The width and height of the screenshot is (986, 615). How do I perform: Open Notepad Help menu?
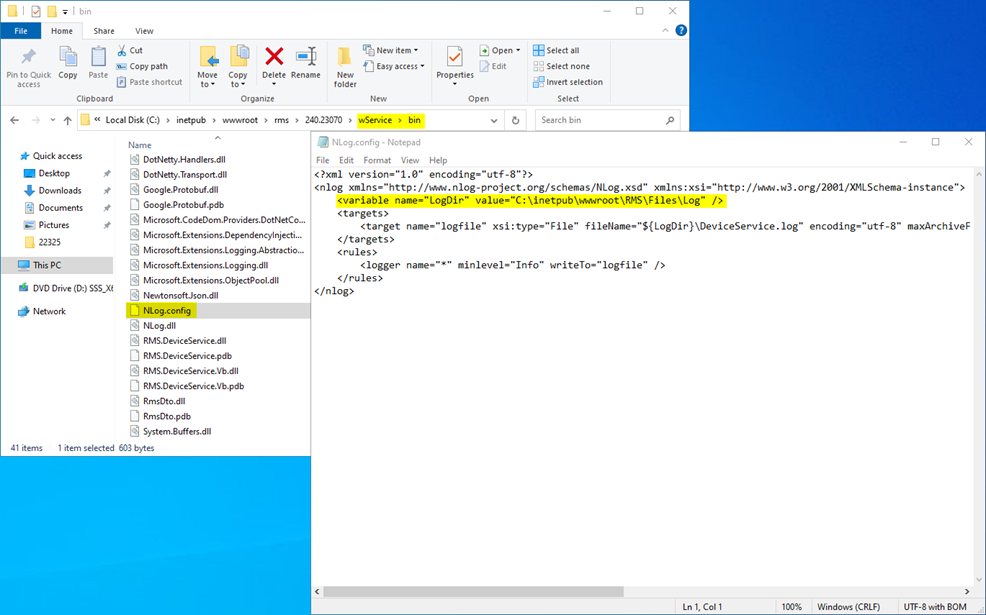pyautogui.click(x=438, y=160)
